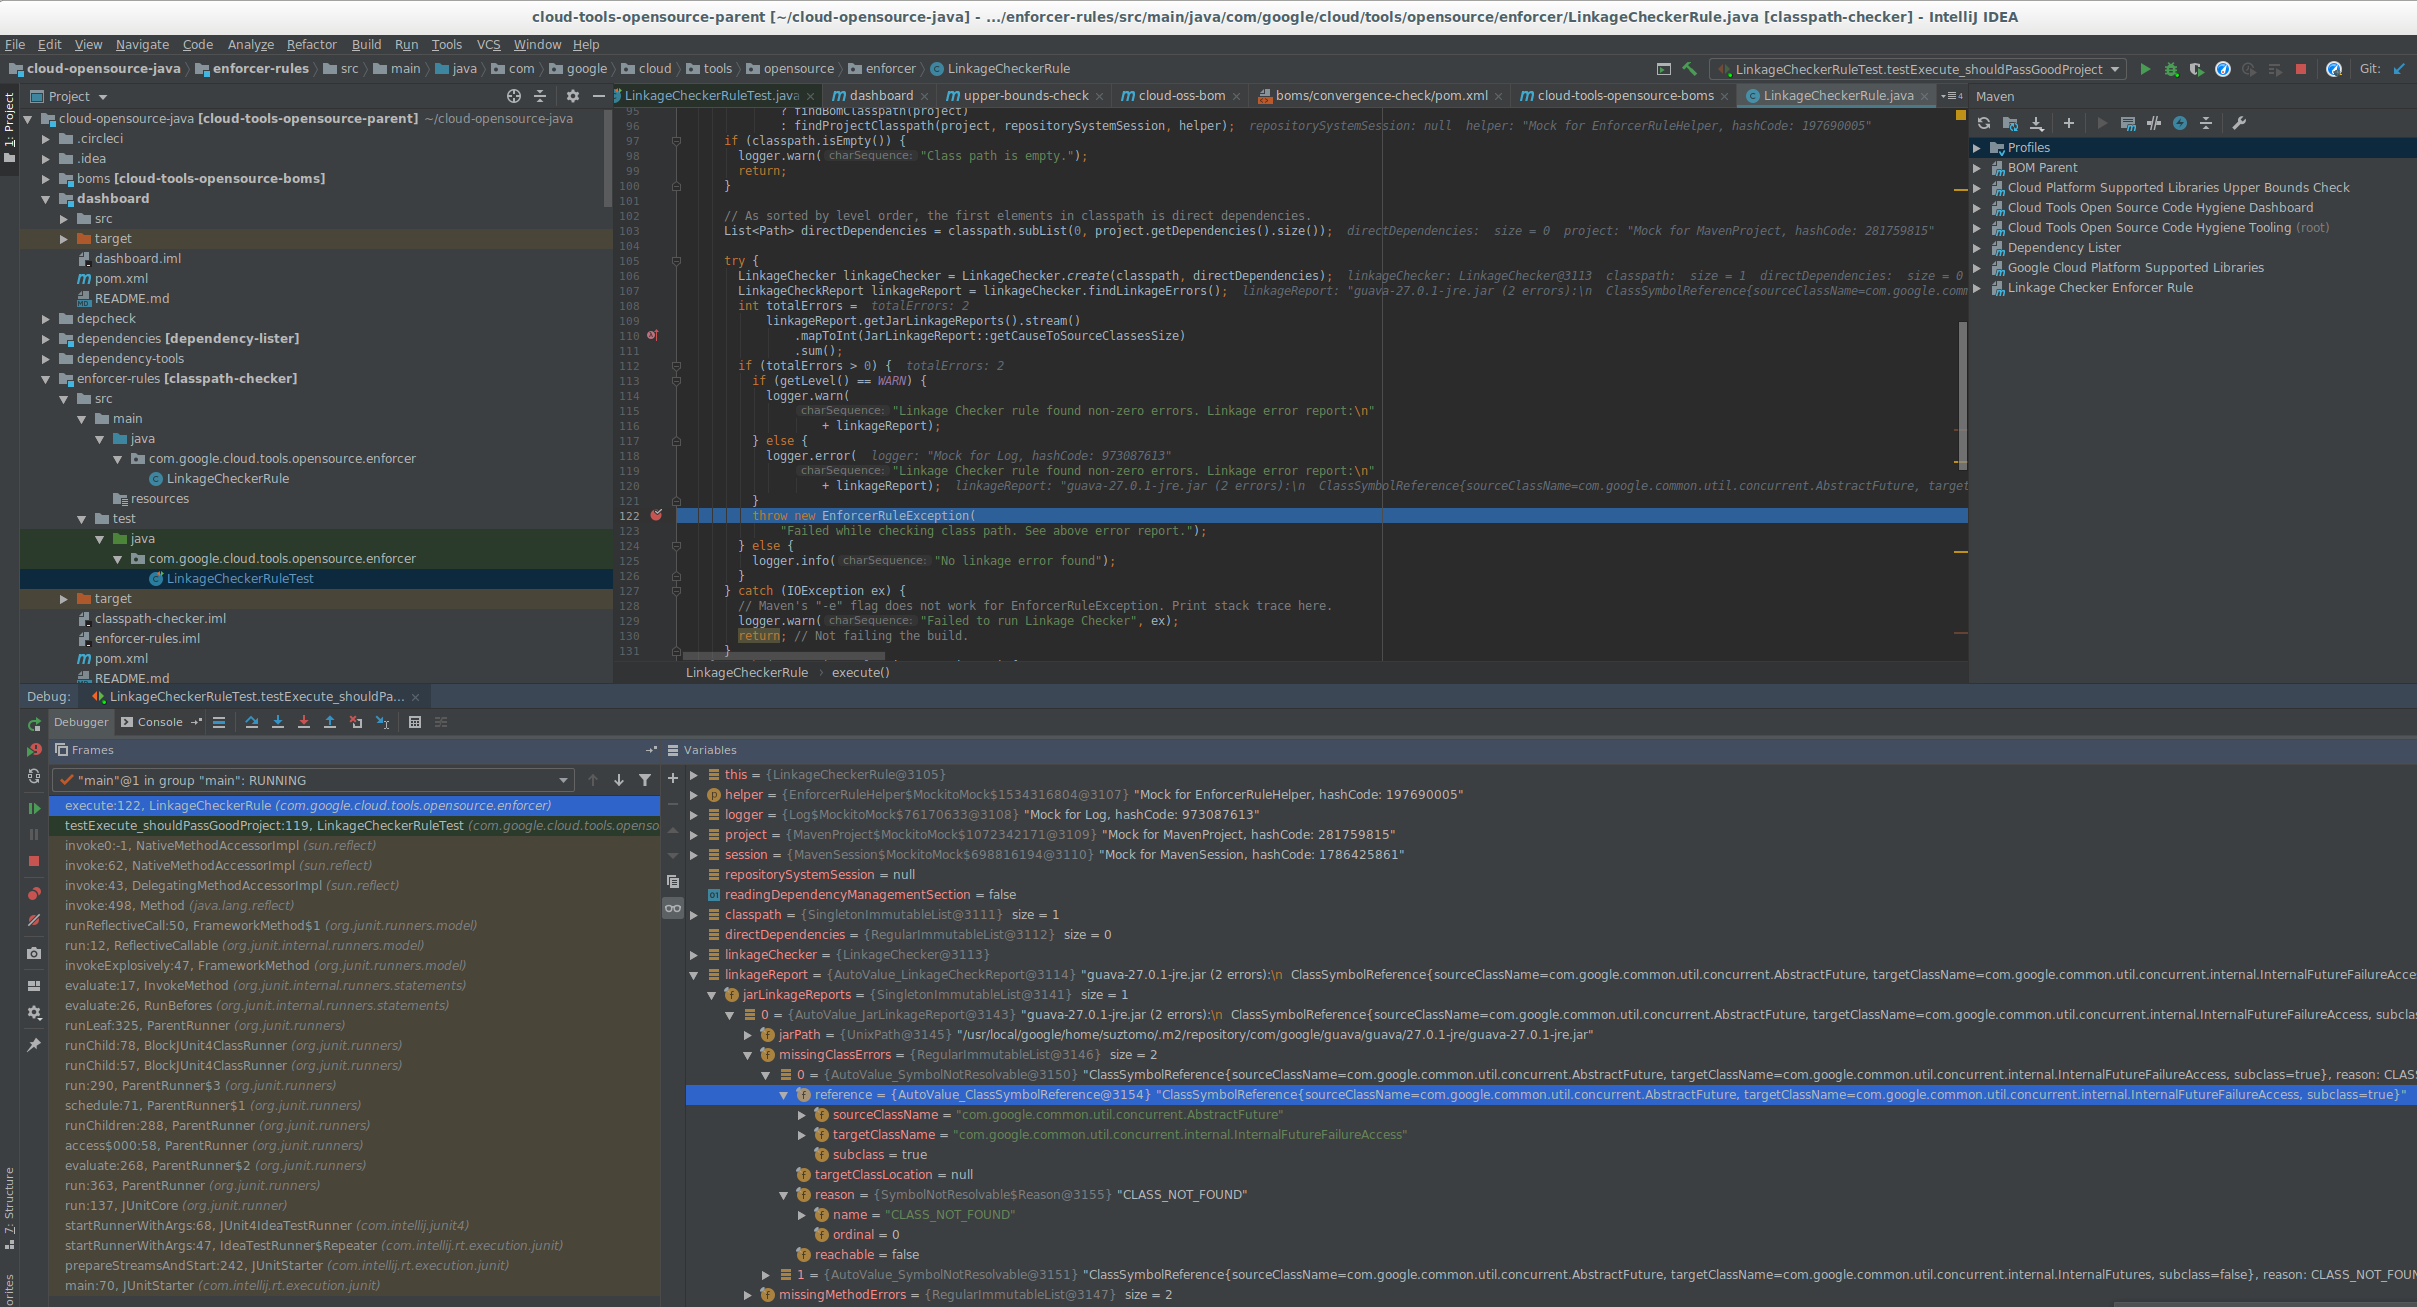Select Toggle Offline Mode in Maven toolbar
2417x1307 pixels.
click(2180, 122)
